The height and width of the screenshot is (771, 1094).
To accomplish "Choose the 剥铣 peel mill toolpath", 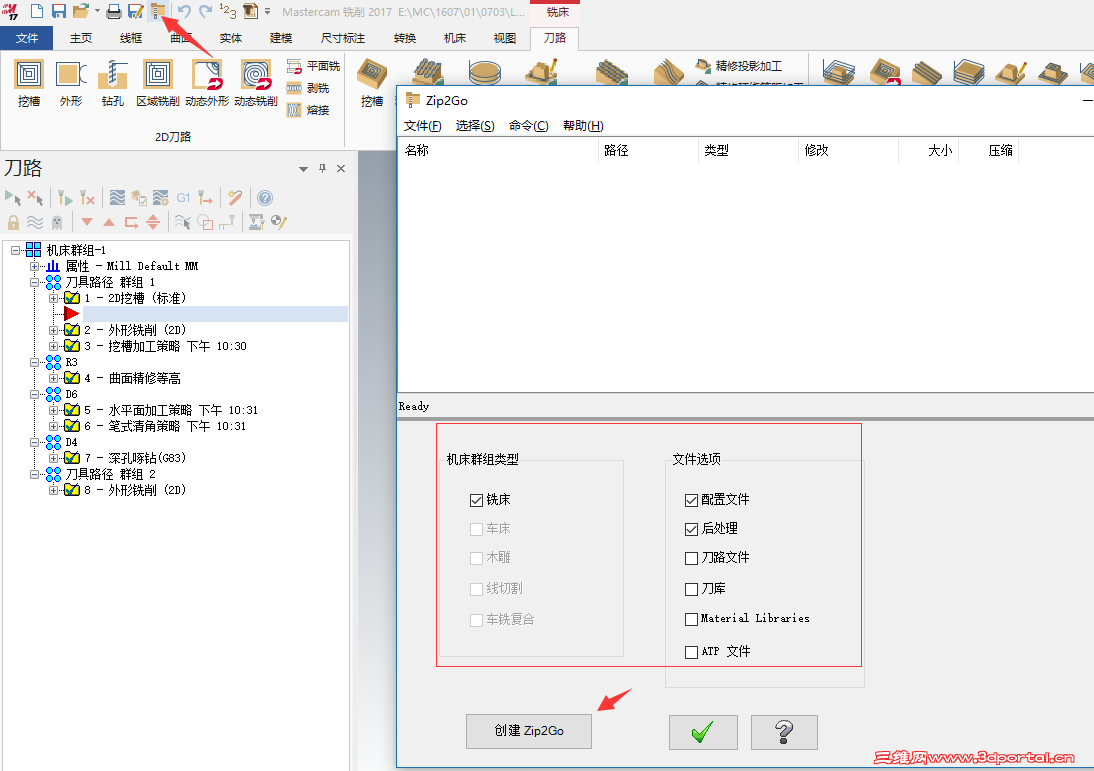I will [x=308, y=88].
